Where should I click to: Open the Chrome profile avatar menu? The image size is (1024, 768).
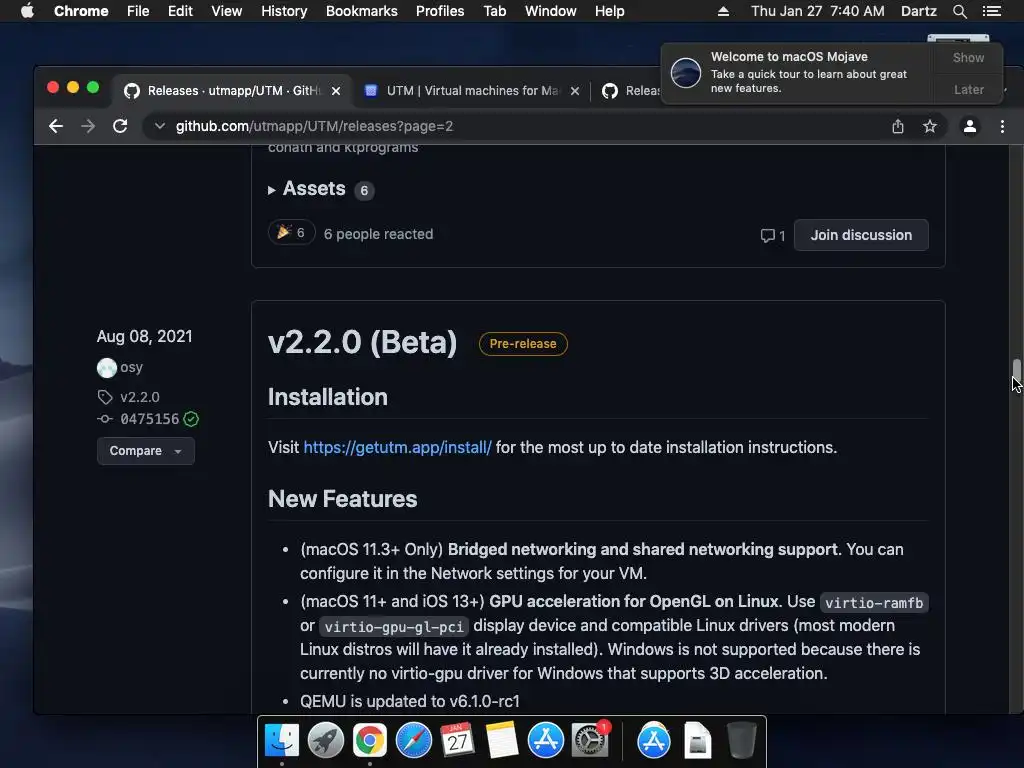[x=970, y=126]
